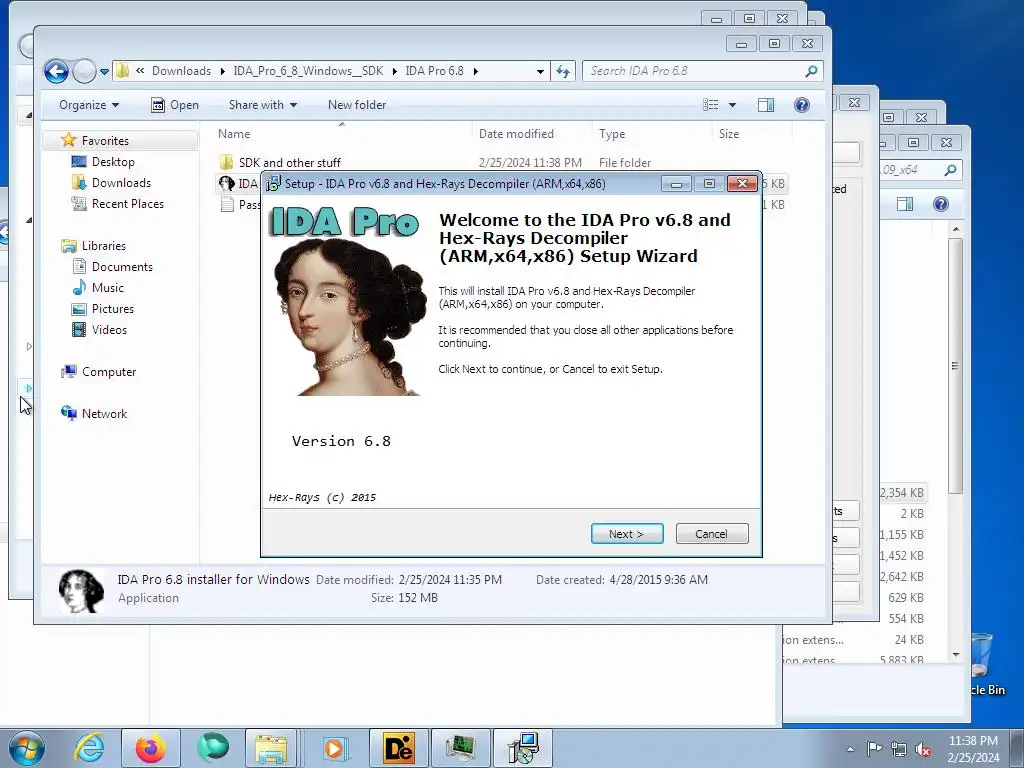Click Next in the IDA Pro setup wizard
1024x768 pixels.
point(627,534)
